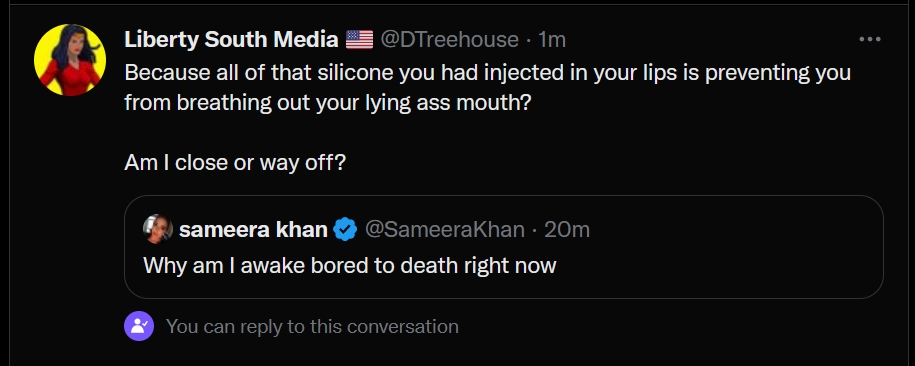The height and width of the screenshot is (366, 915).
Task: Click the 'from breathing out your lying' line
Action: [327, 103]
